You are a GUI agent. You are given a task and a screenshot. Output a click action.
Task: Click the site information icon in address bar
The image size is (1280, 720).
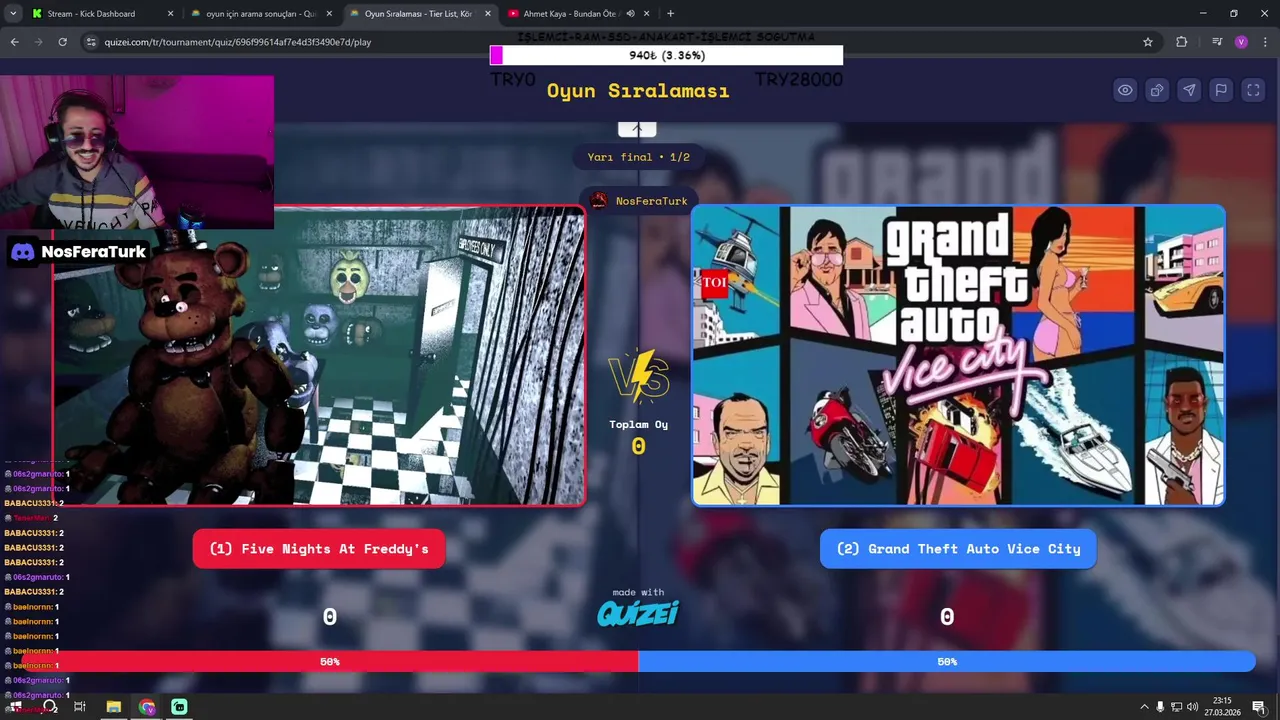tap(91, 42)
